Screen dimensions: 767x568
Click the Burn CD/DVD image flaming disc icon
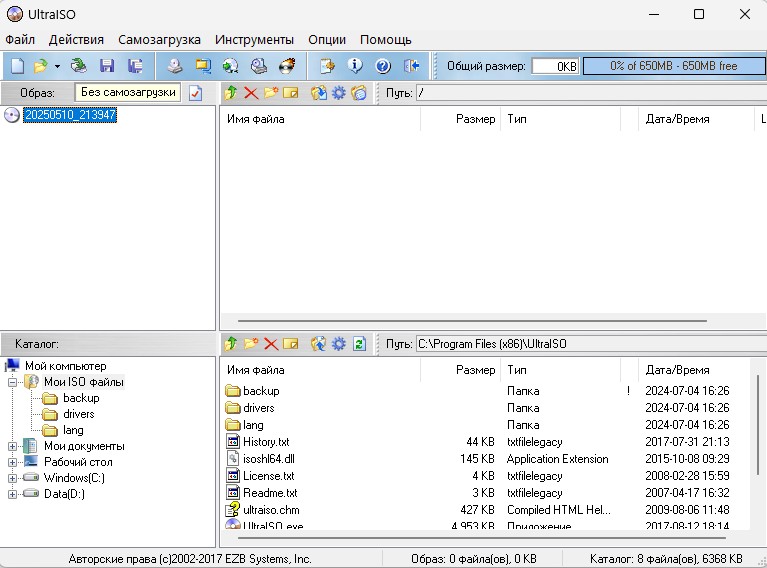pyautogui.click(x=287, y=66)
